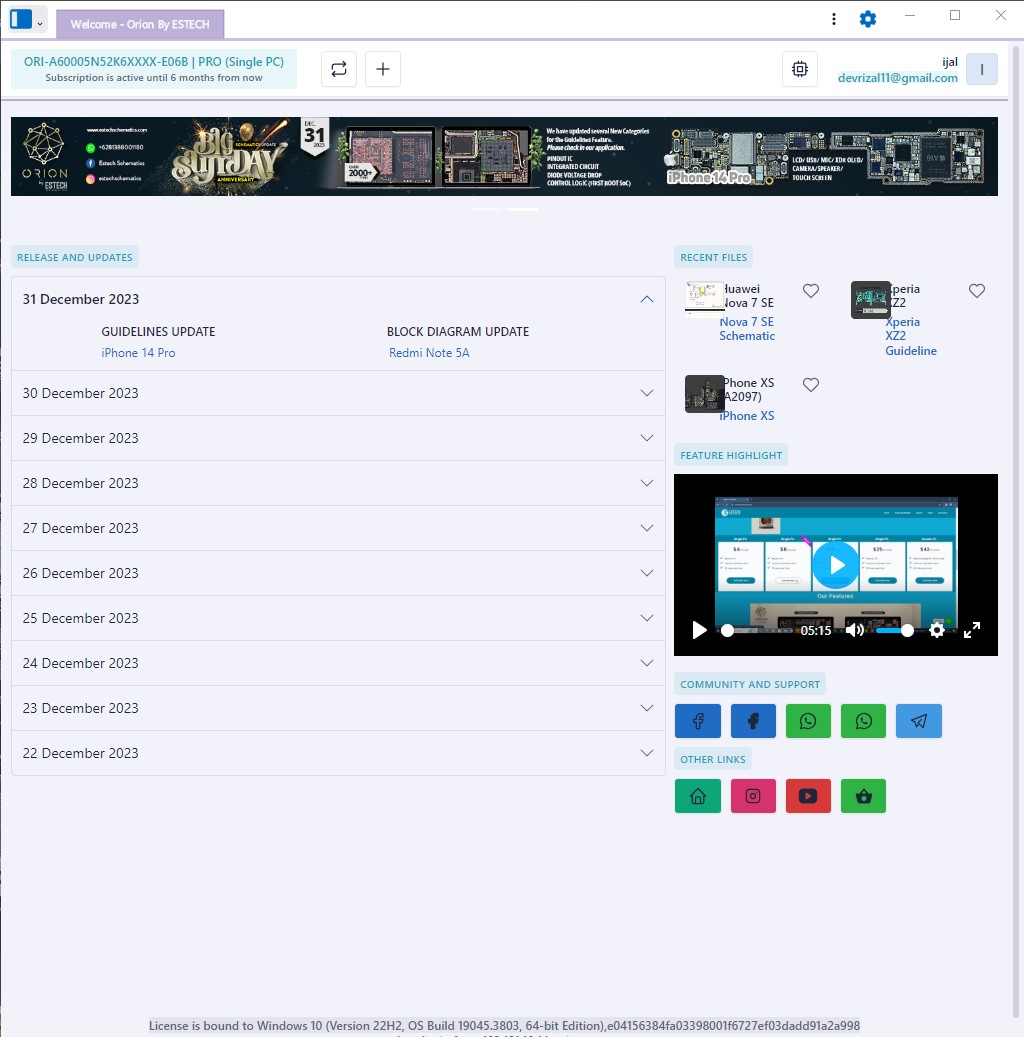Open the YouTube link button
The height and width of the screenshot is (1037, 1024).
pos(808,796)
